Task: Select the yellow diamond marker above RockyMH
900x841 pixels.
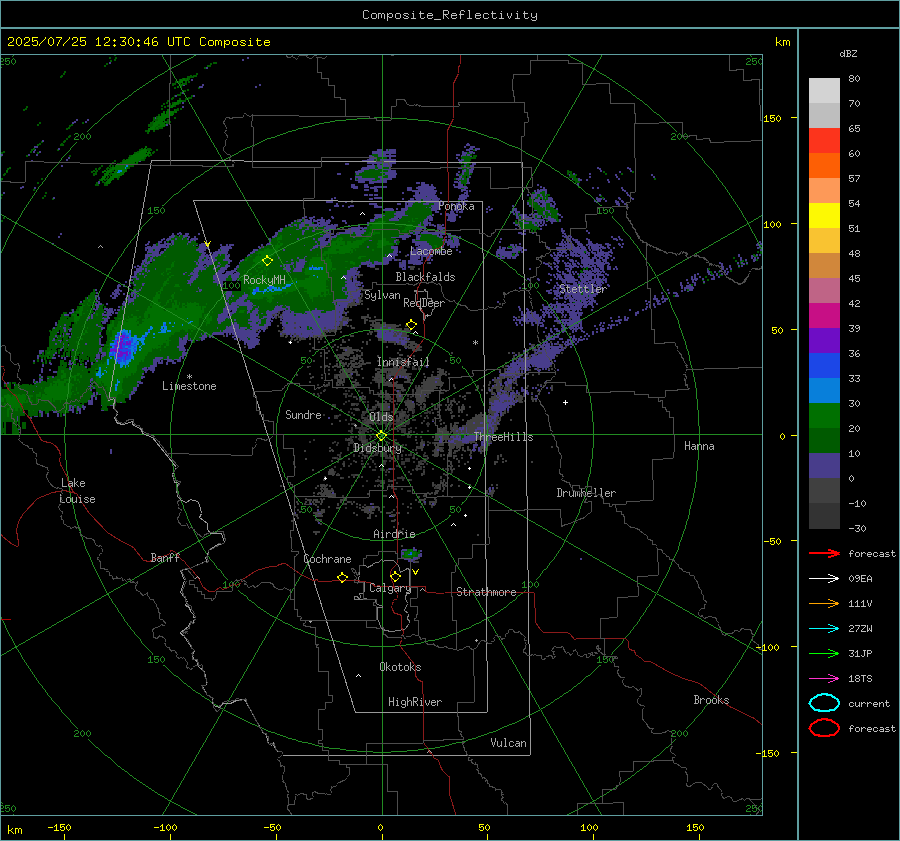Action: click(x=267, y=261)
